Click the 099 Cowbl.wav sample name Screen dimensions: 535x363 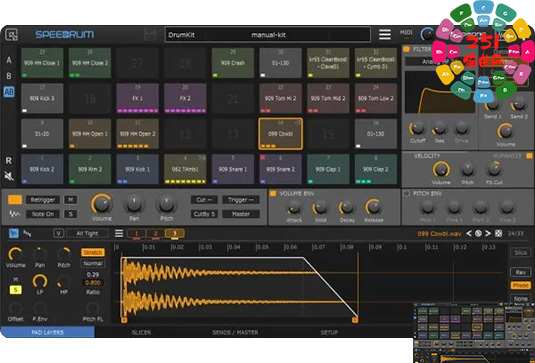[439, 234]
